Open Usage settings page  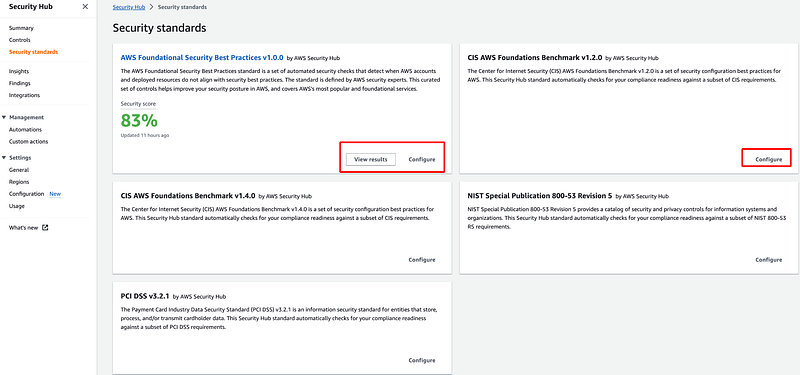tap(16, 206)
